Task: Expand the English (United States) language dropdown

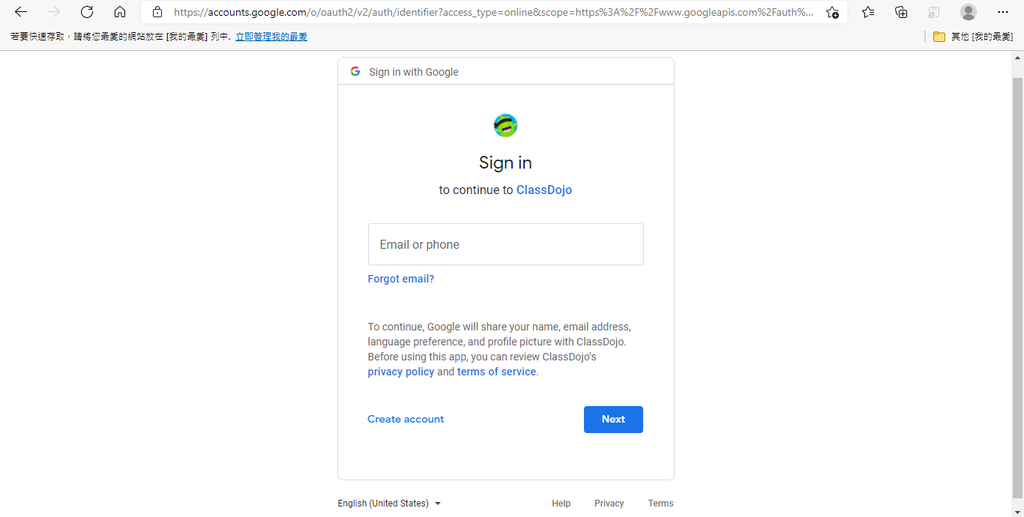Action: coord(389,503)
